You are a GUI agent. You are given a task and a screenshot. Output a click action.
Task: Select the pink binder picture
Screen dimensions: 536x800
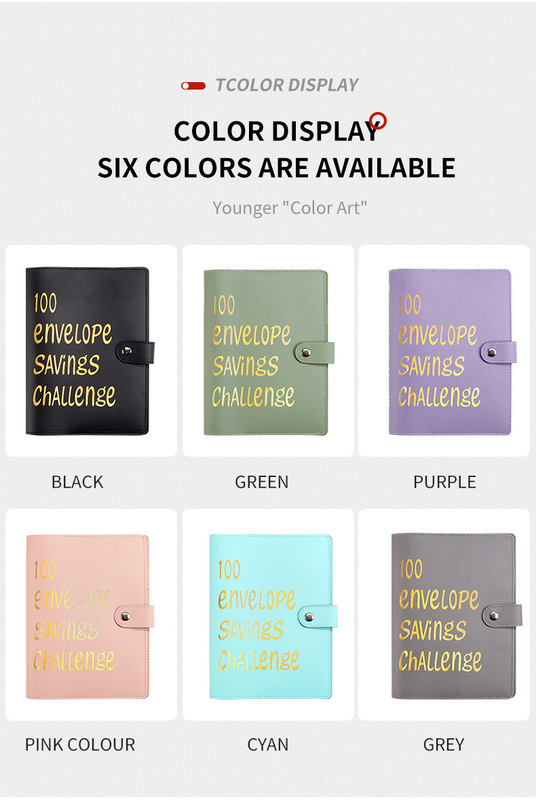pos(90,616)
